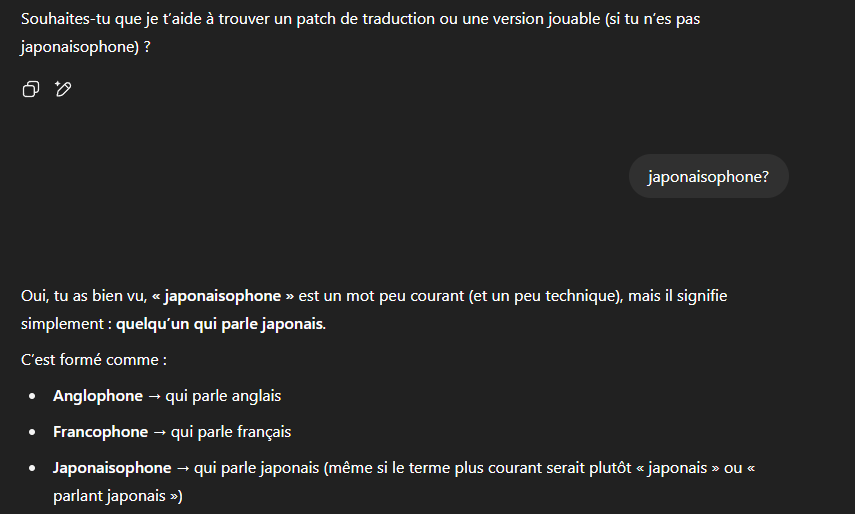Click the bullet point before Anglophone
The width and height of the screenshot is (855, 514).
tap(32, 396)
